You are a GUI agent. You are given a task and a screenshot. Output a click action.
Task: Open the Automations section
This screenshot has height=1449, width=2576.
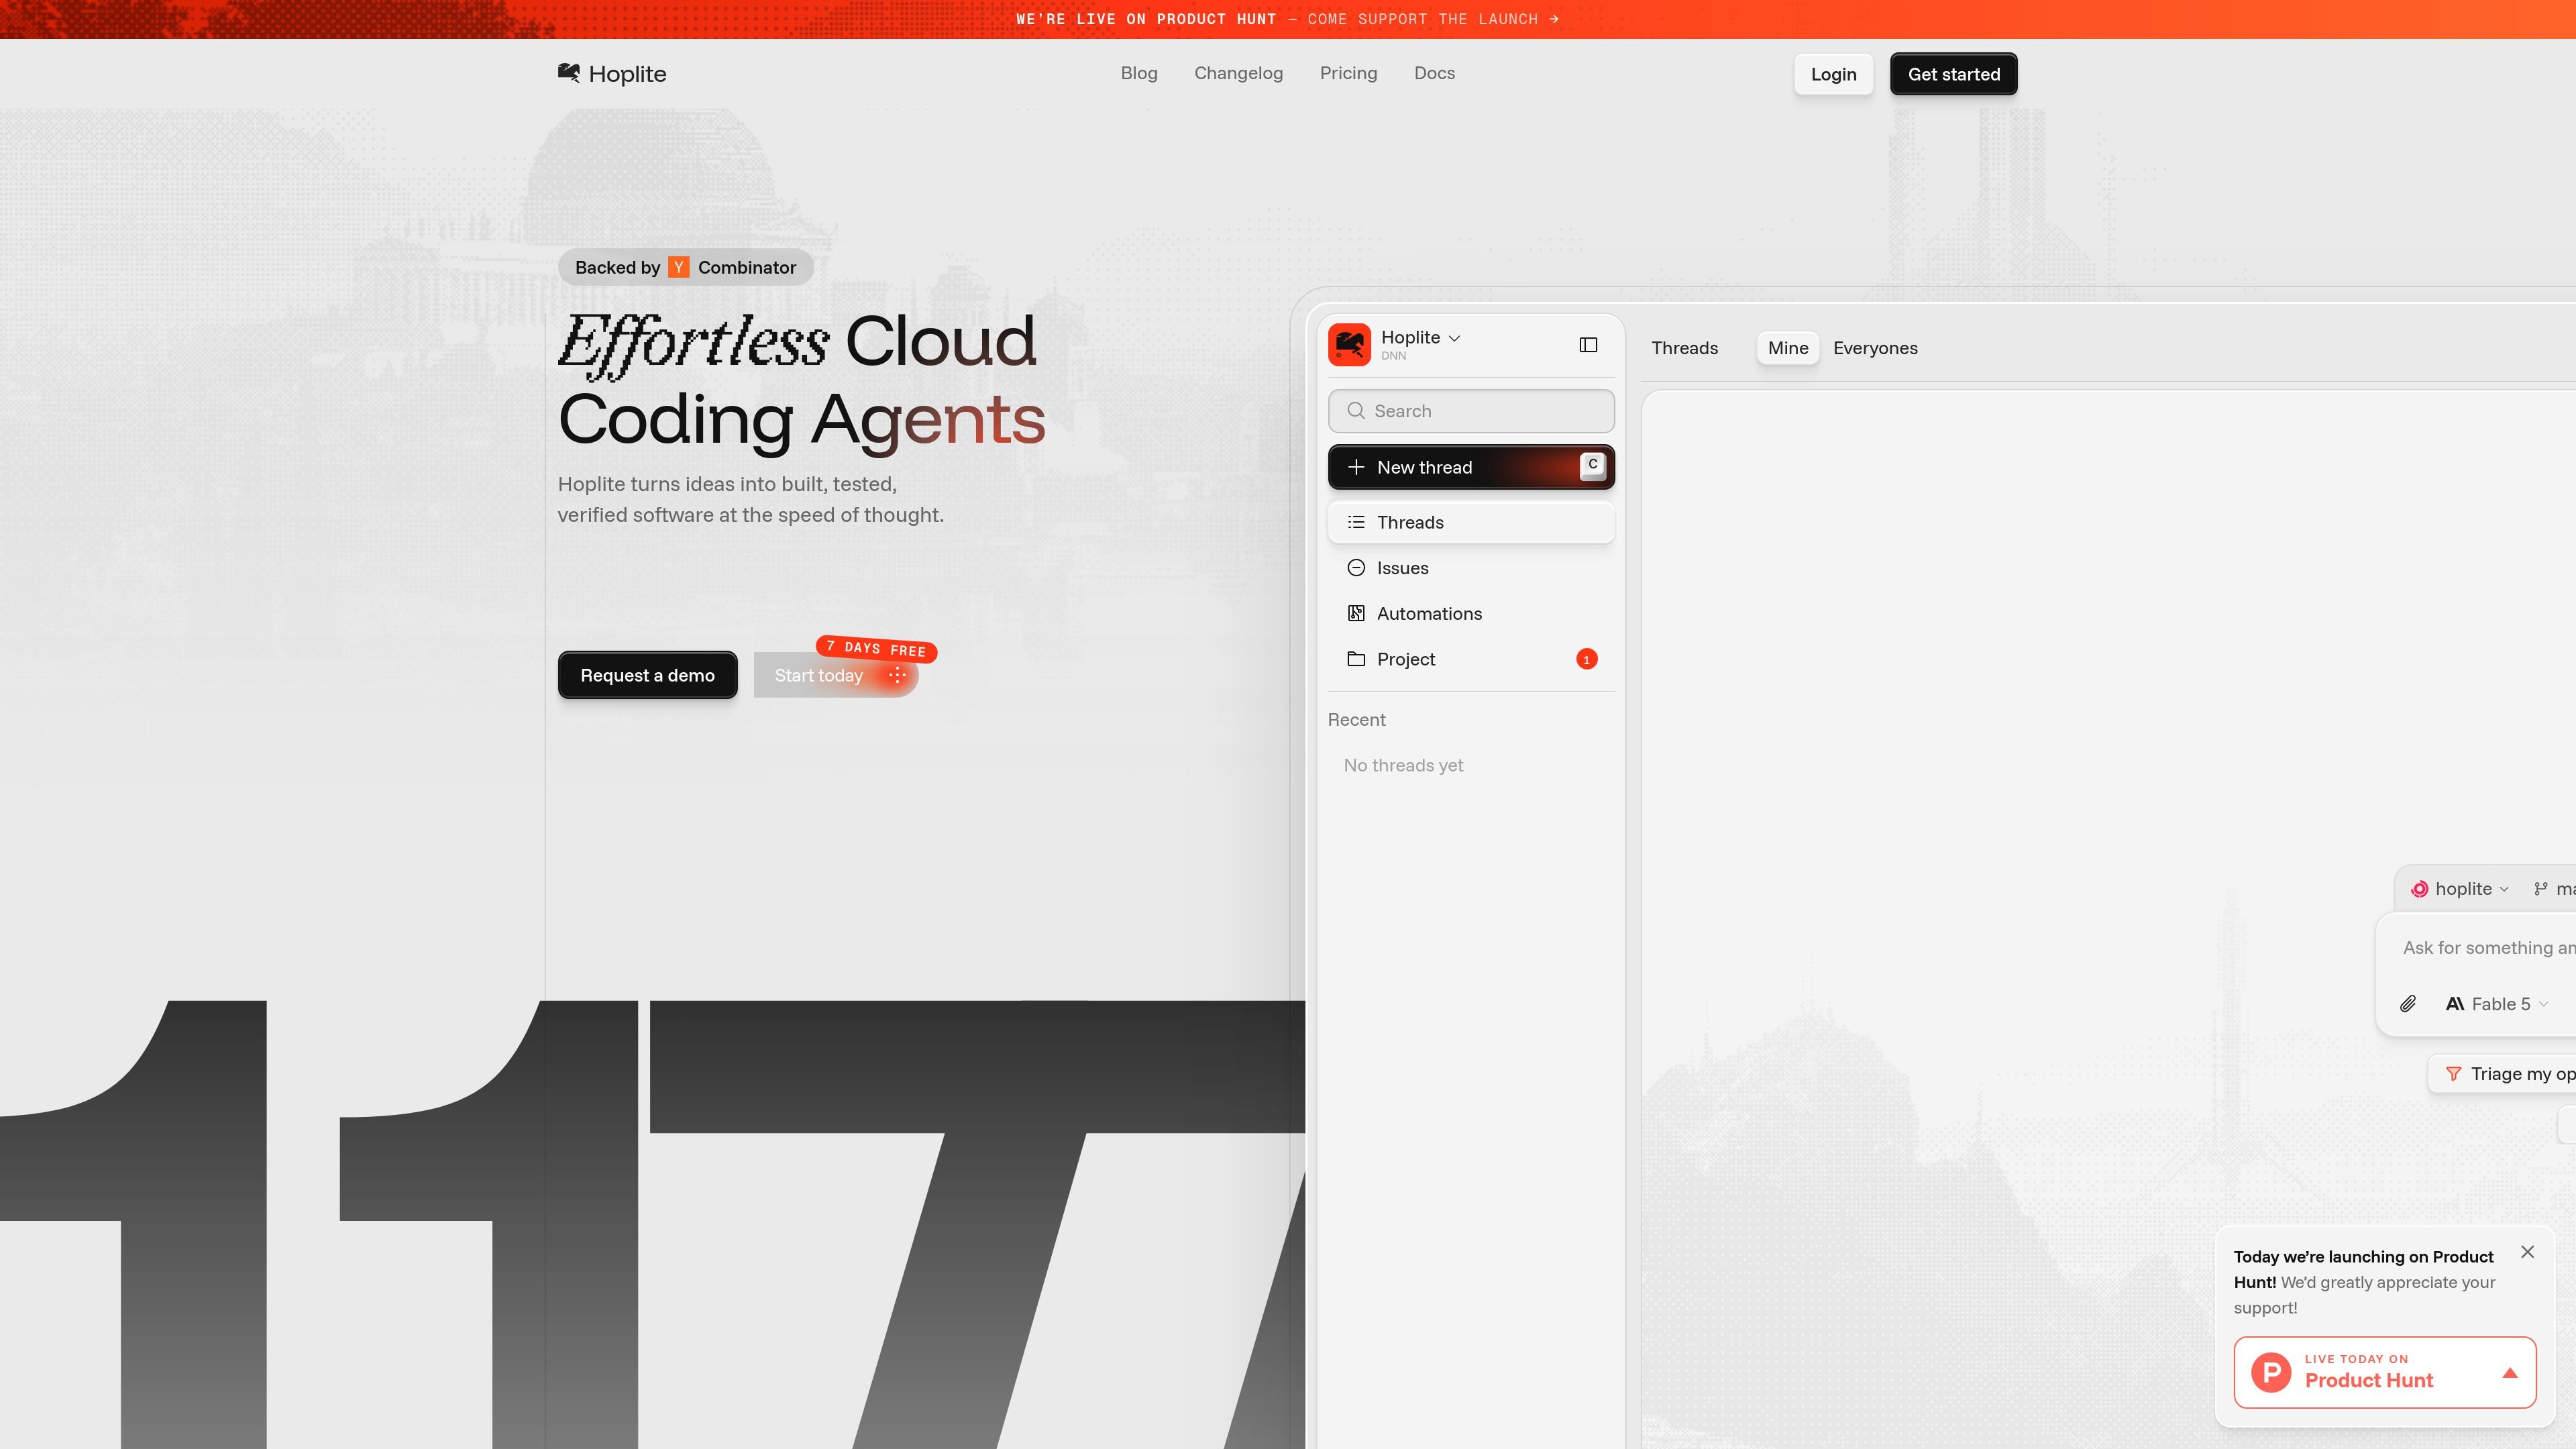[1471, 613]
